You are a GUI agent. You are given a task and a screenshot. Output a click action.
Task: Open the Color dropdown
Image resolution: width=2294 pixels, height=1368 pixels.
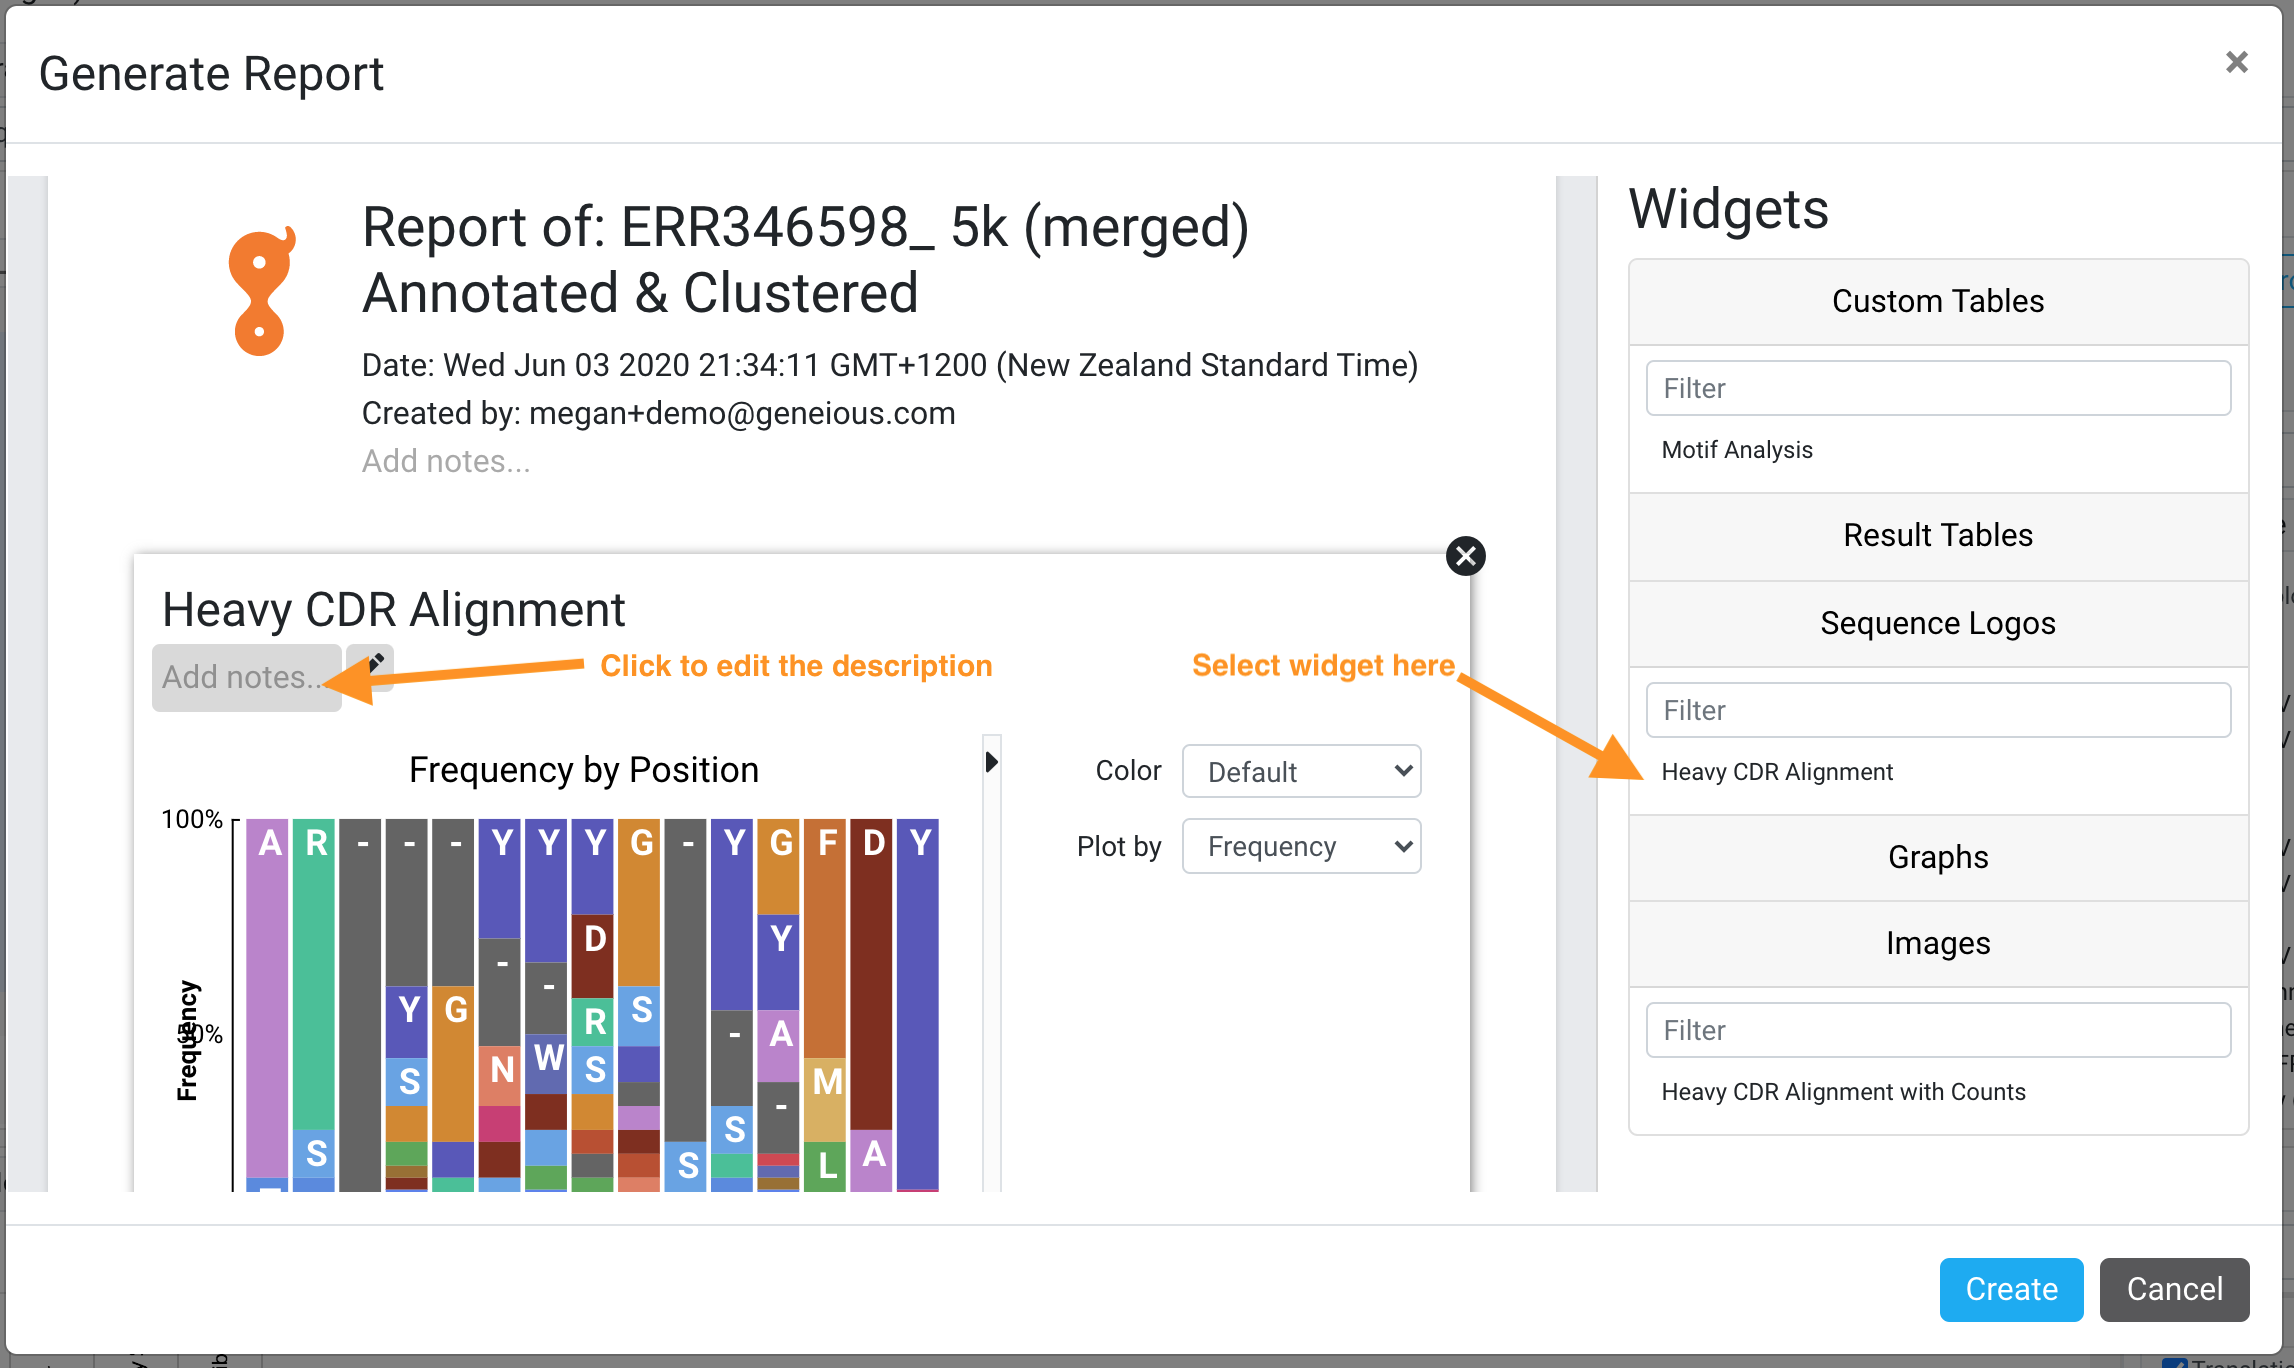coord(1301,771)
